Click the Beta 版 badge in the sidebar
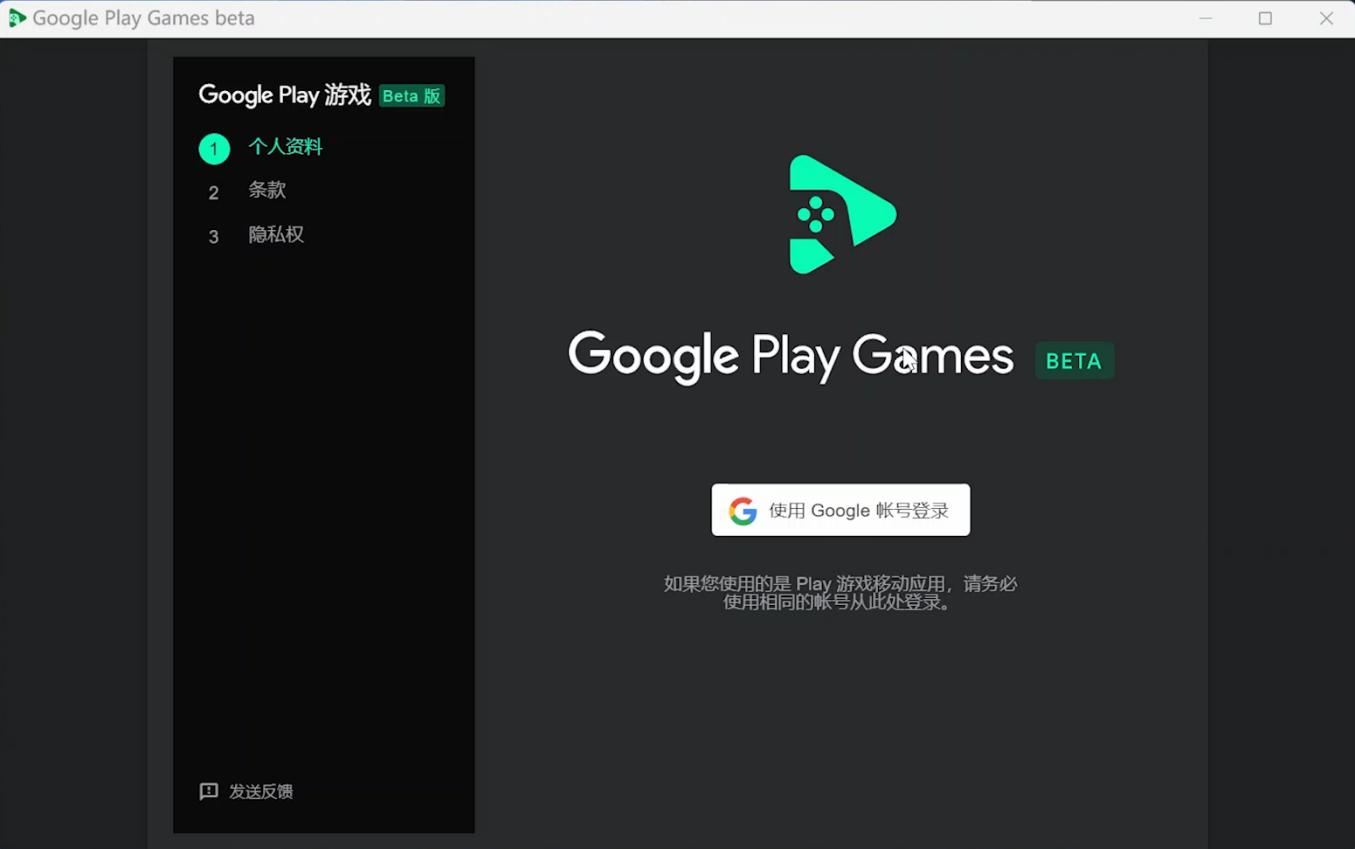Viewport: 1355px width, 849px height. [412, 96]
